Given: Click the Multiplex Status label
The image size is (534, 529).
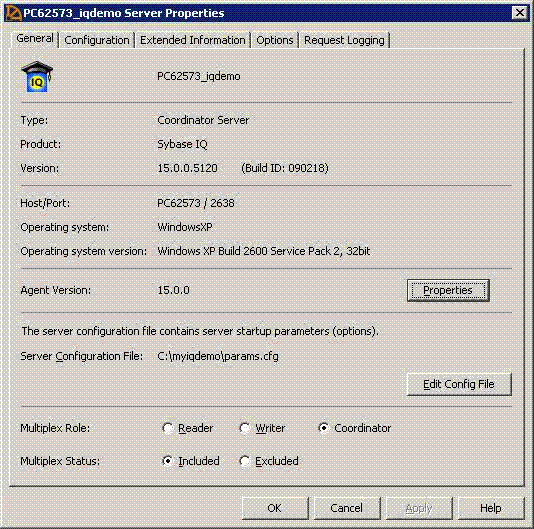Looking at the screenshot, I should click(60, 461).
